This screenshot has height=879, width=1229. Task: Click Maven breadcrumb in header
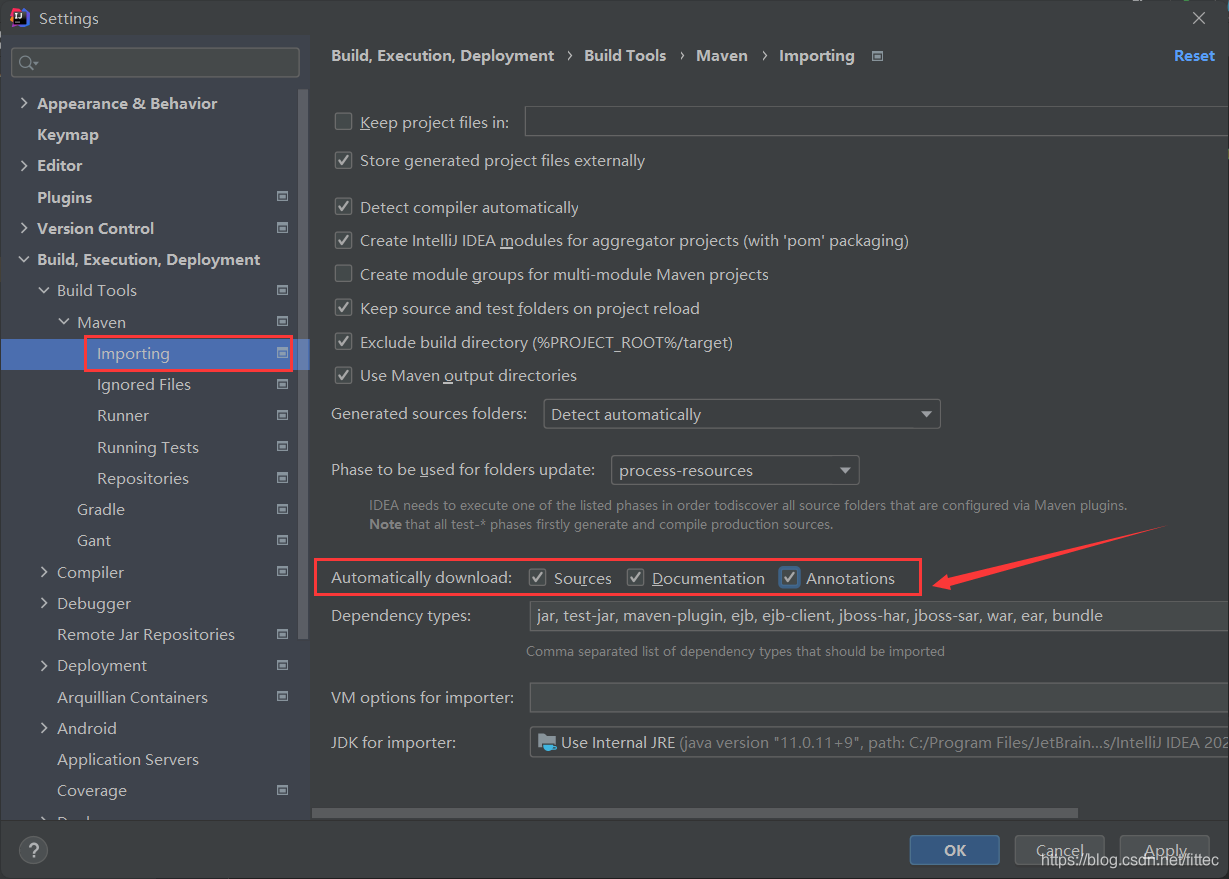click(x=722, y=56)
